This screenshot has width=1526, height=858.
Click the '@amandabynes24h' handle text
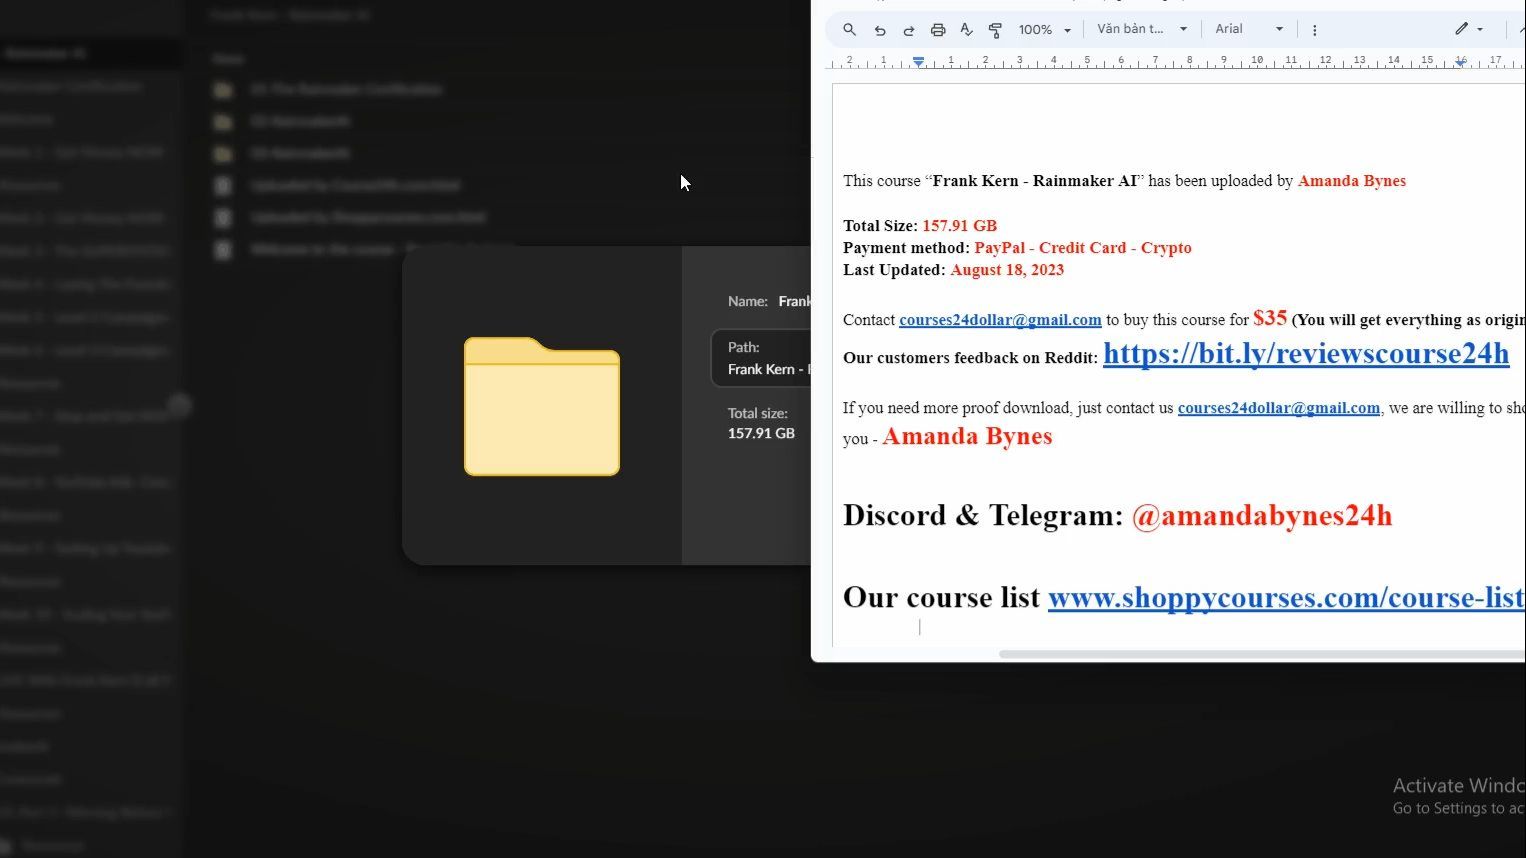pos(1262,515)
